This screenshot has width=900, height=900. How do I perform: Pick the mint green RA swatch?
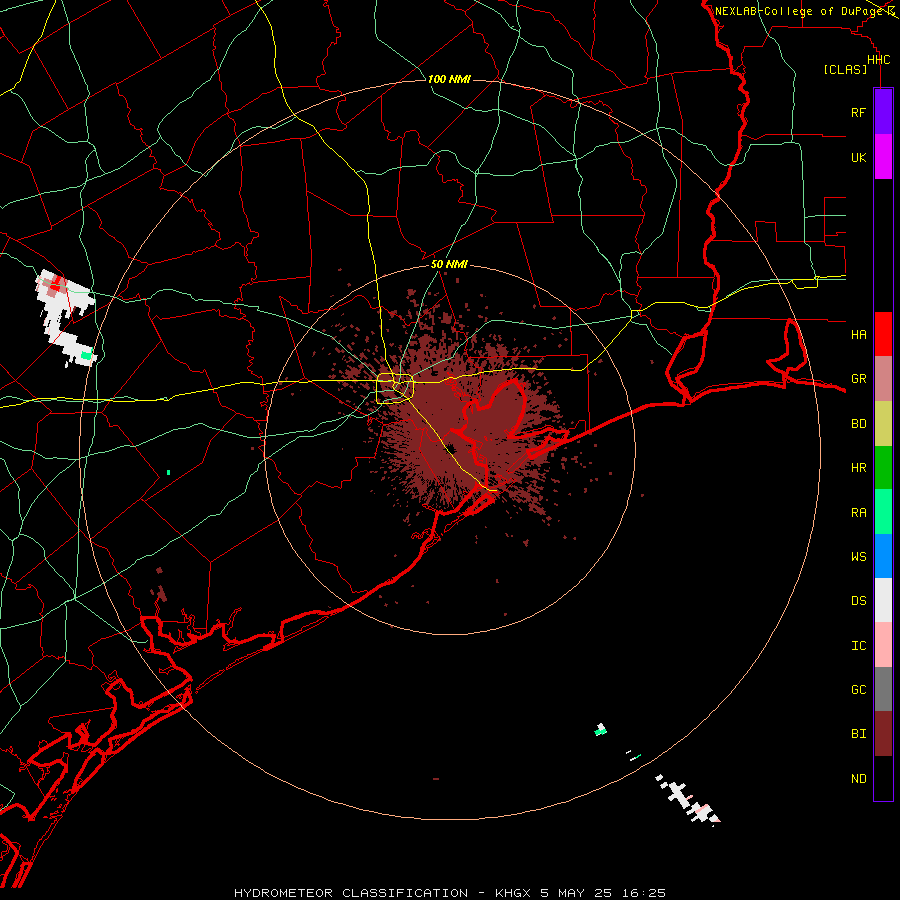coord(883,512)
